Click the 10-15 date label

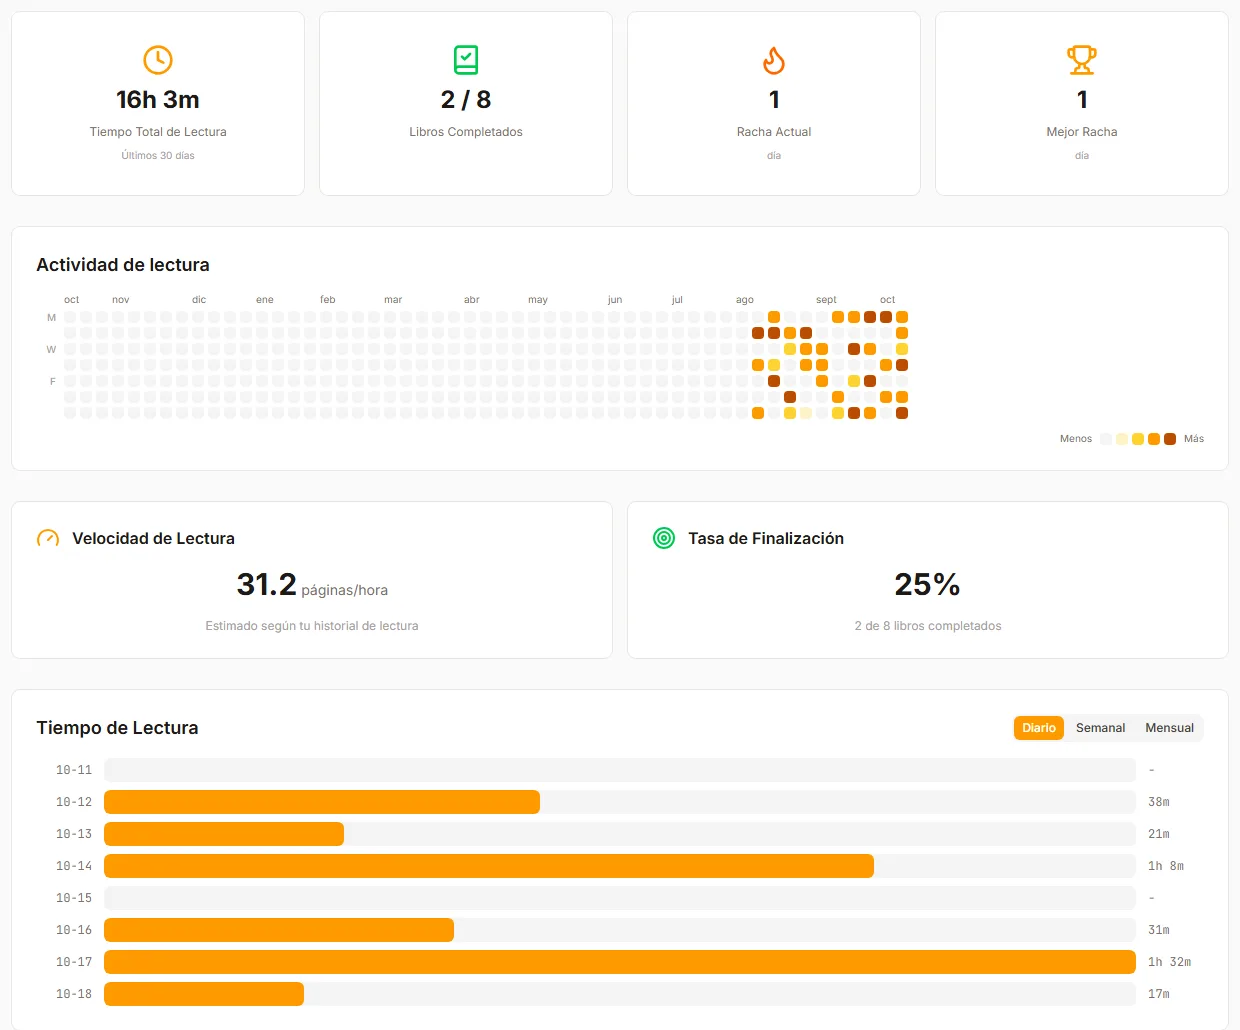click(74, 898)
